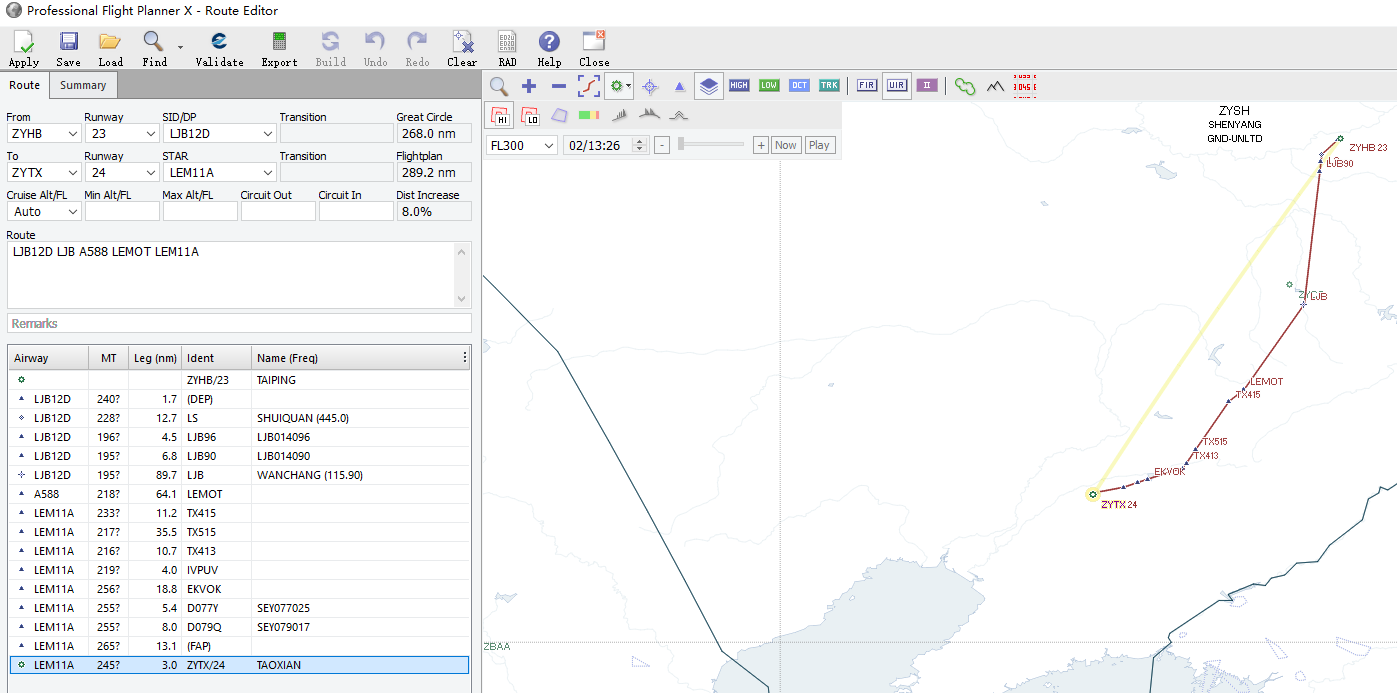Click the map layers icon
This screenshot has width=1397, height=693.
[x=708, y=86]
